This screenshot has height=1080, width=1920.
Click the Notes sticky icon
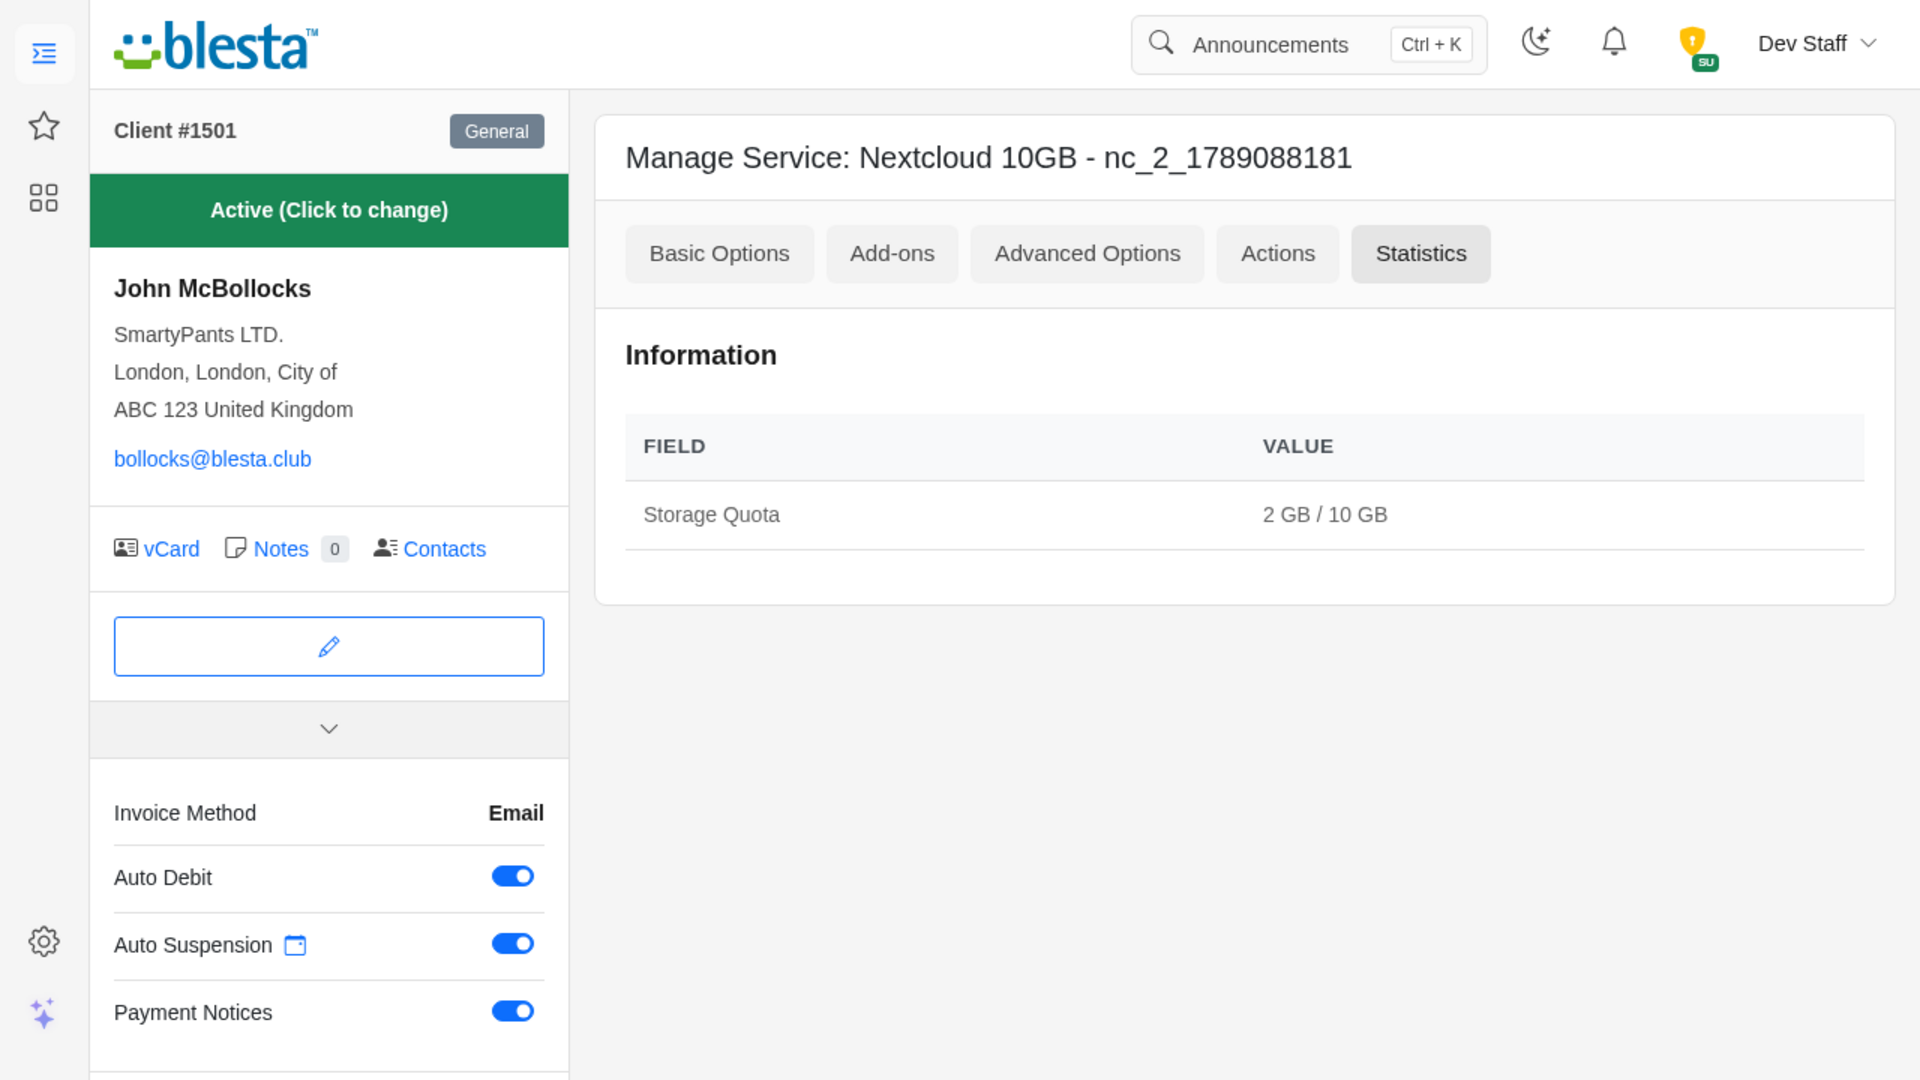(x=236, y=548)
